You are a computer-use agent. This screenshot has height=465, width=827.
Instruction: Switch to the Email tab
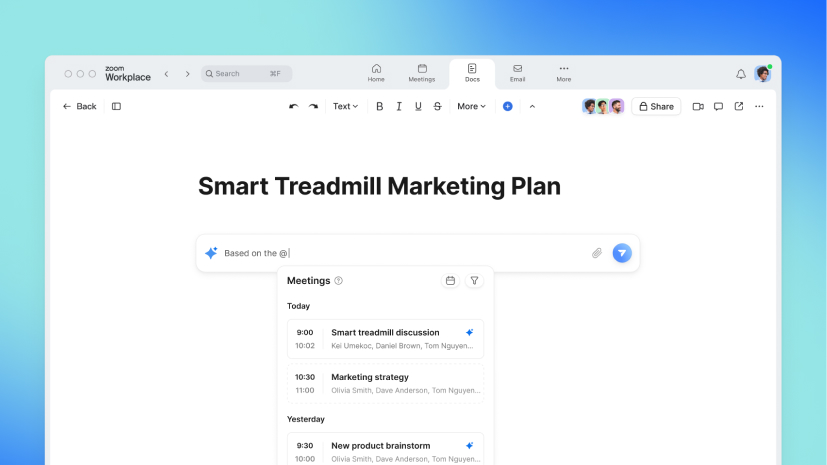[517, 73]
